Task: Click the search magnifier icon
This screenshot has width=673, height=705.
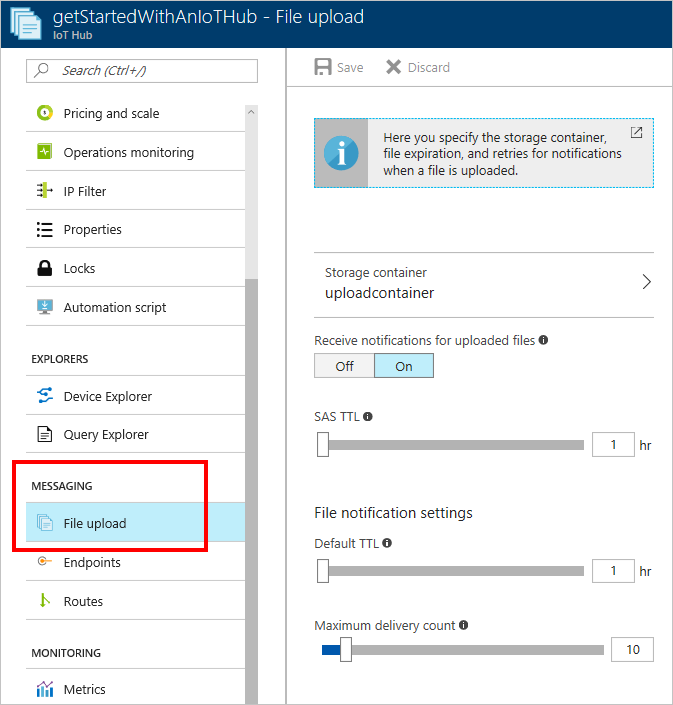Action: pyautogui.click(x=41, y=71)
